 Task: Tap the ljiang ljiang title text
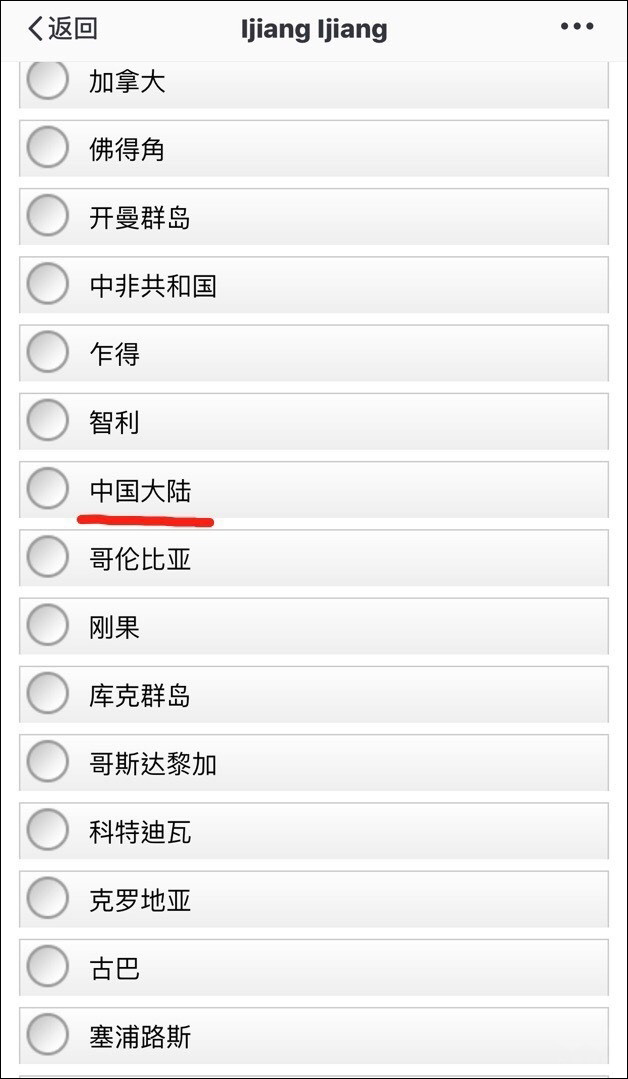[314, 28]
